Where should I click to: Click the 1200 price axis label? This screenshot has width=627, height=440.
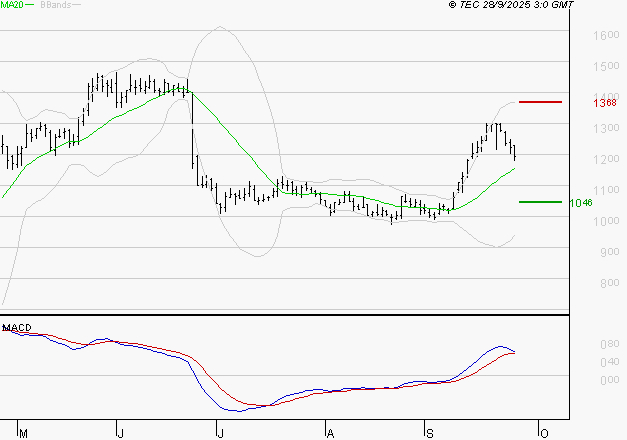click(x=606, y=159)
